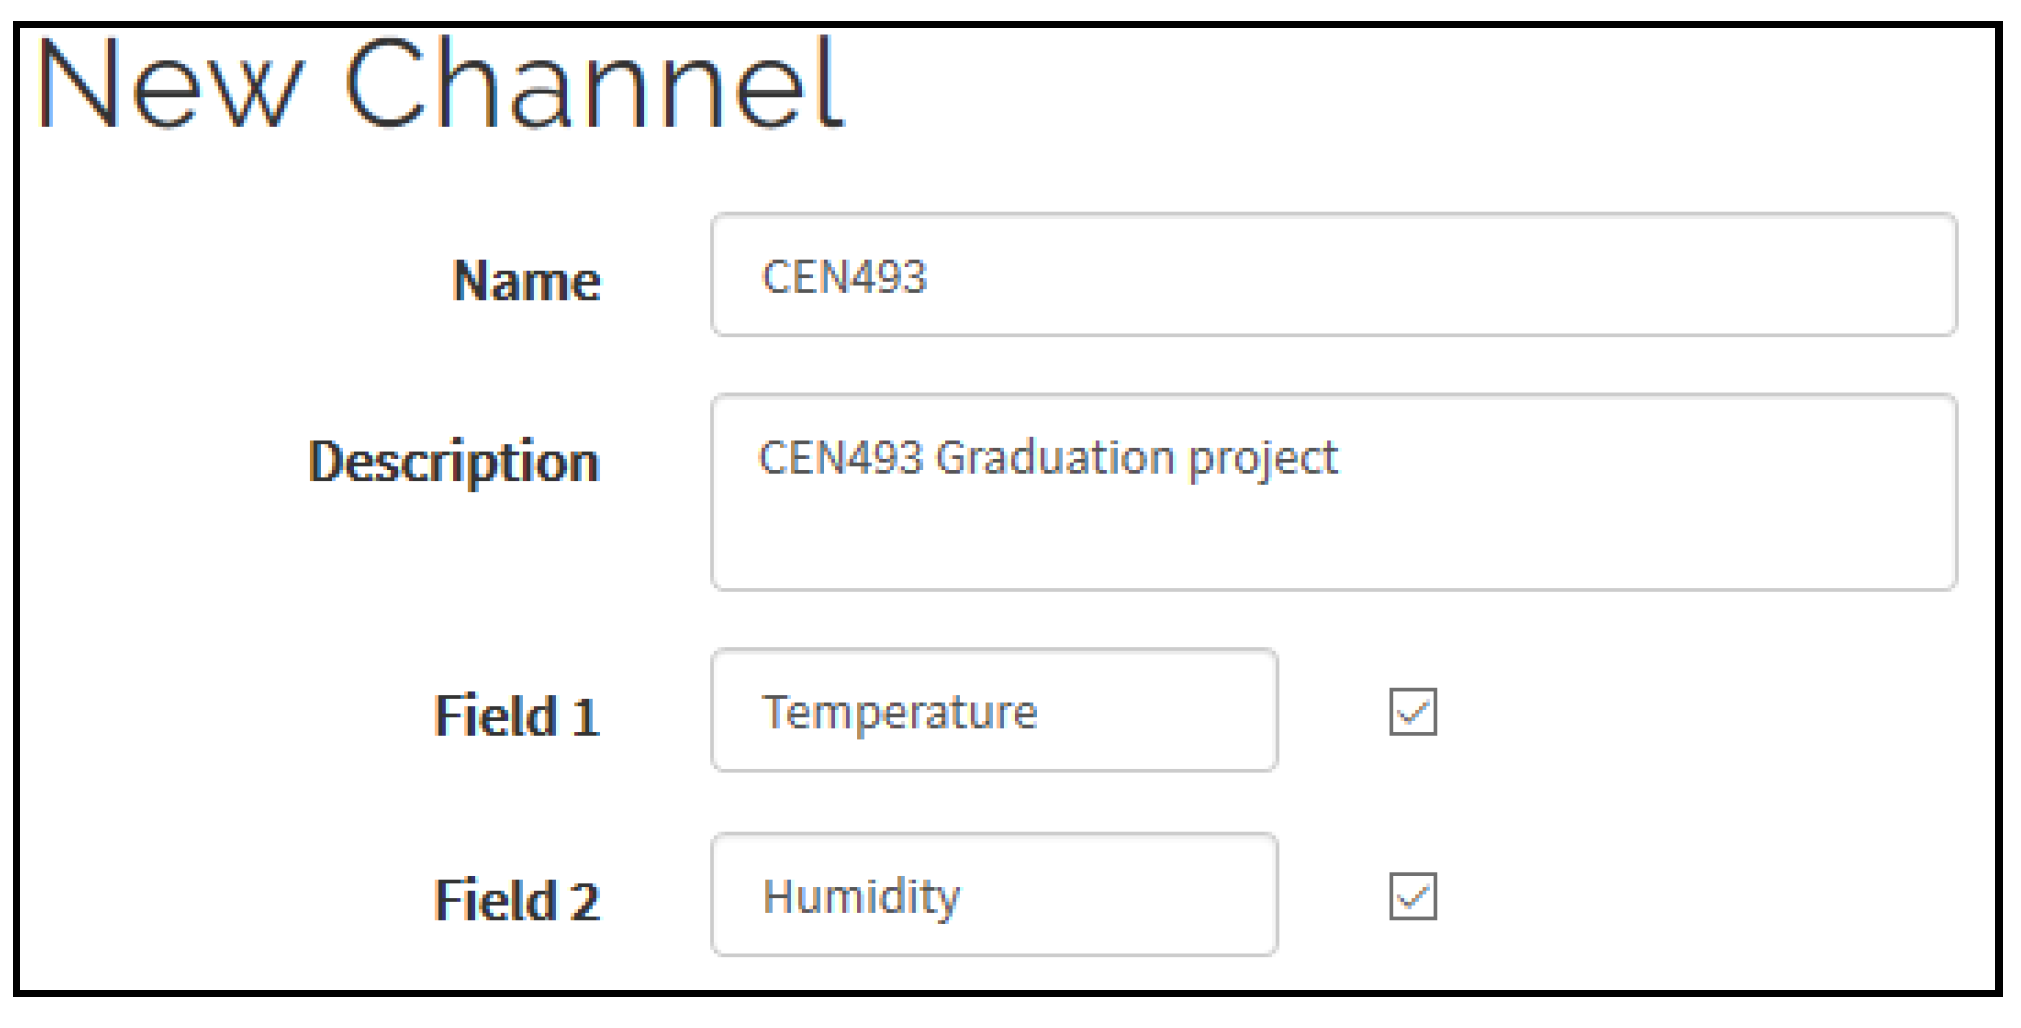Click the Description label
The width and height of the screenshot is (2021, 1028).
point(454,462)
